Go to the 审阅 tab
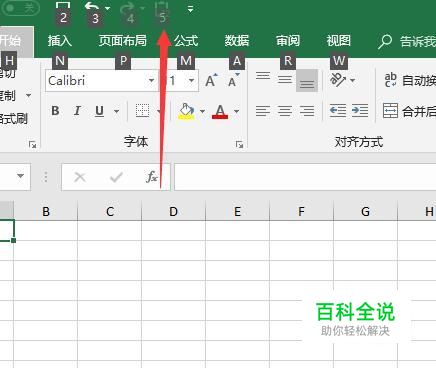 coord(288,41)
